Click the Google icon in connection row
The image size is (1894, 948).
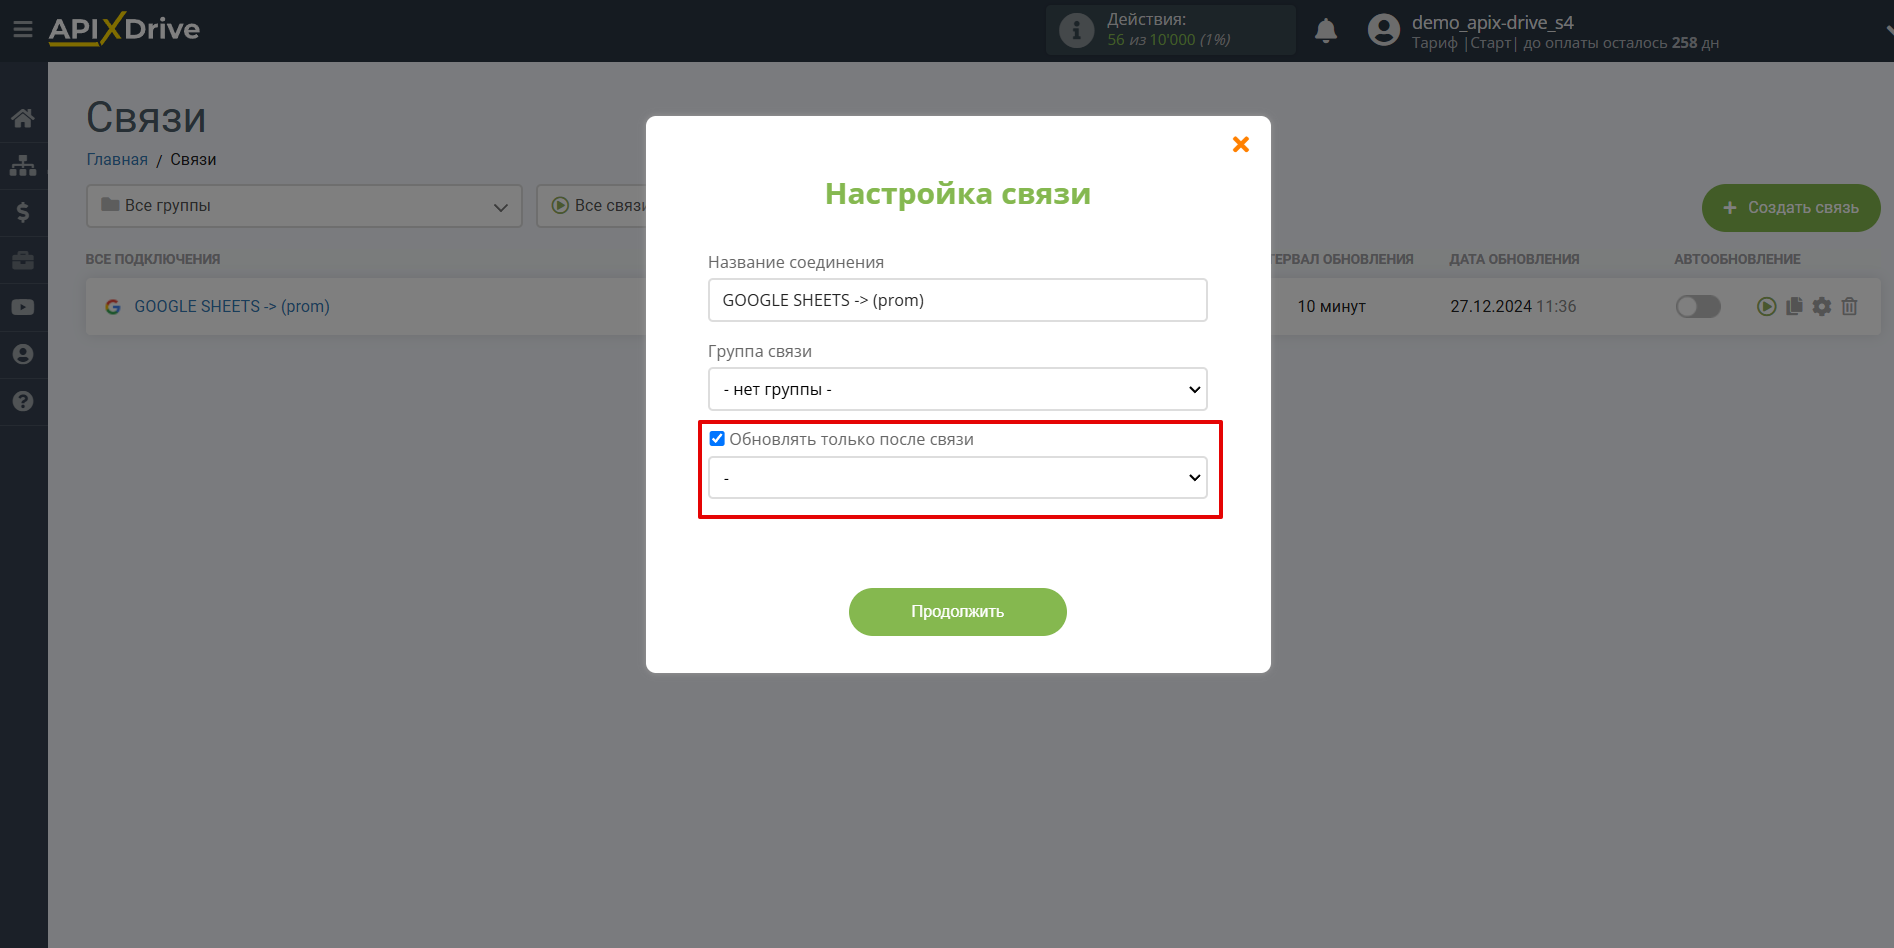click(x=113, y=307)
